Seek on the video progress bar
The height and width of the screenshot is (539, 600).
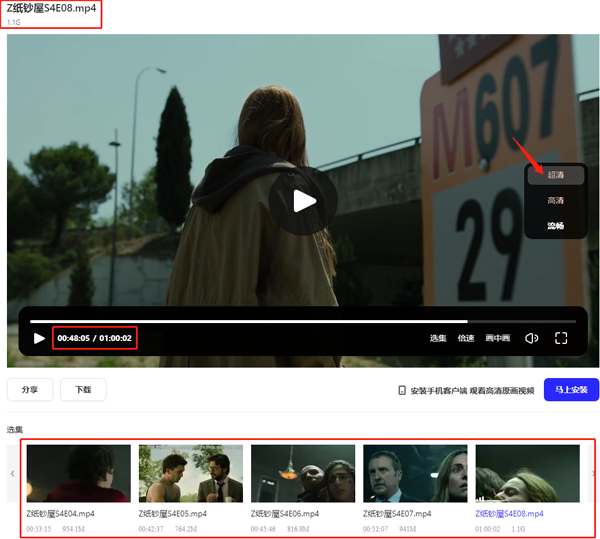pyautogui.click(x=303, y=322)
